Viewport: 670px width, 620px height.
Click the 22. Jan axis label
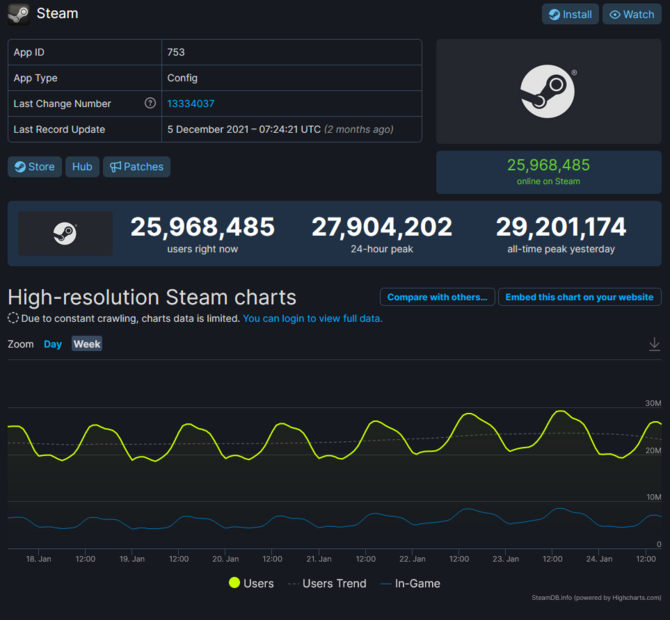[x=412, y=559]
